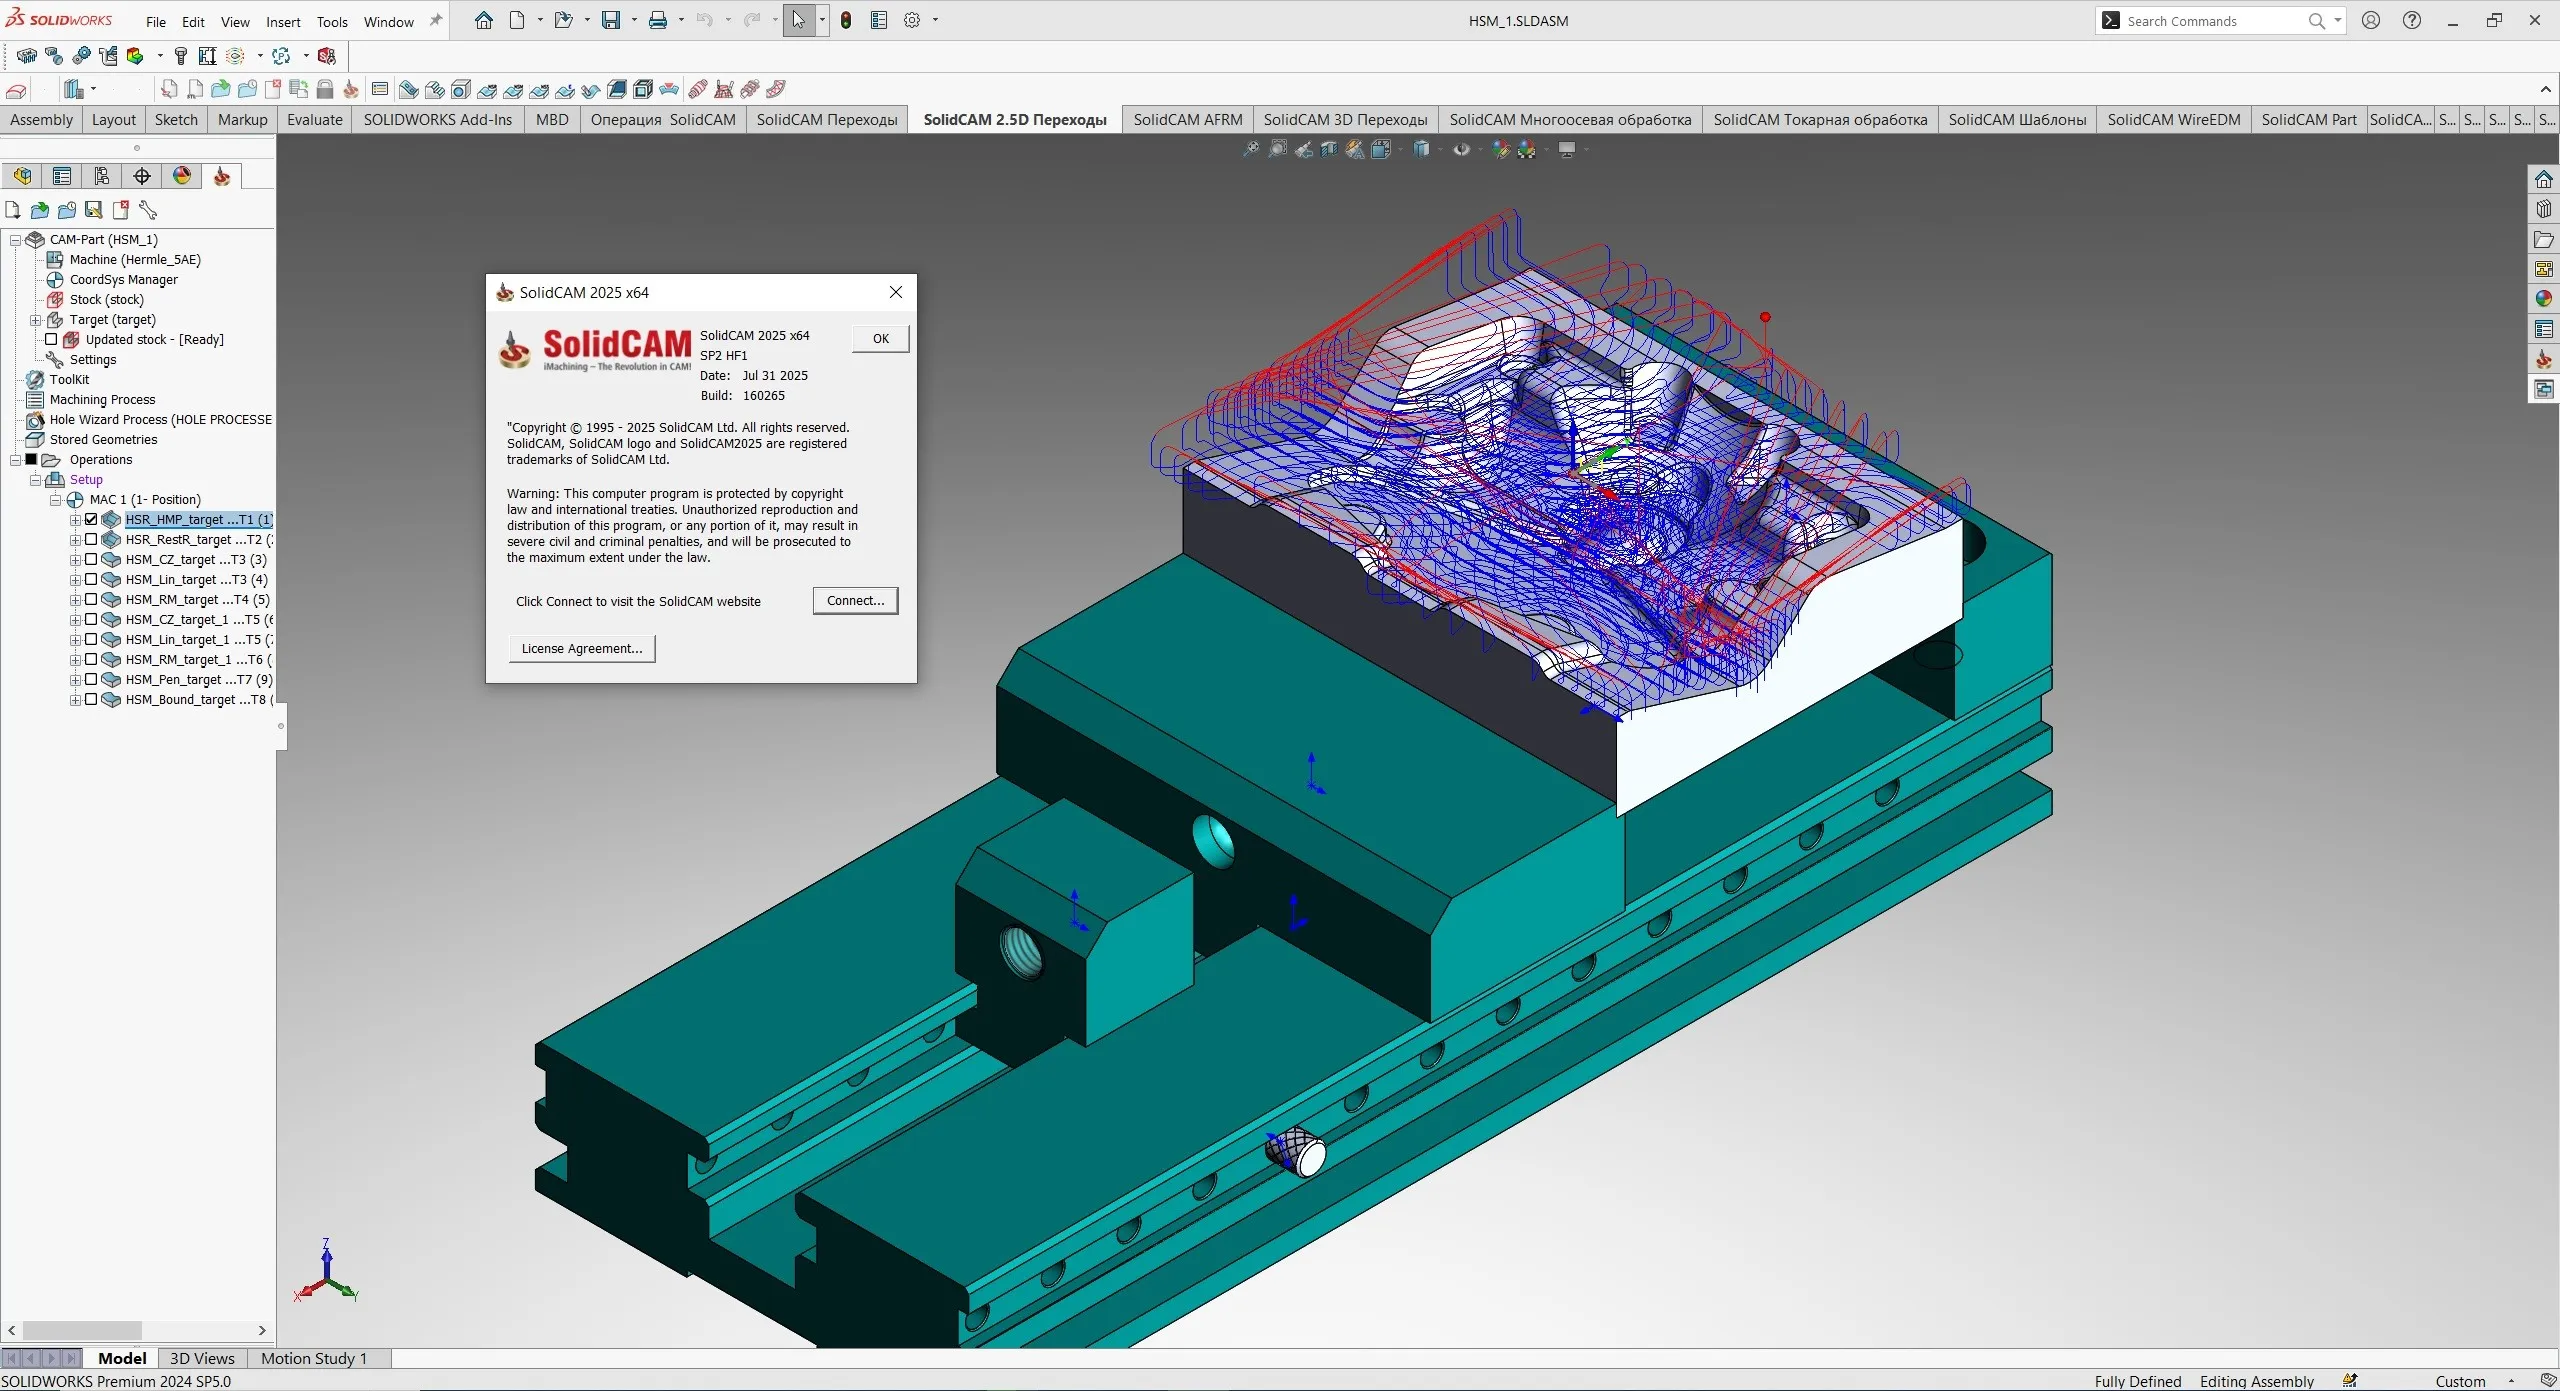Open the SolidWorks Resources home in task pane

(x=2544, y=179)
